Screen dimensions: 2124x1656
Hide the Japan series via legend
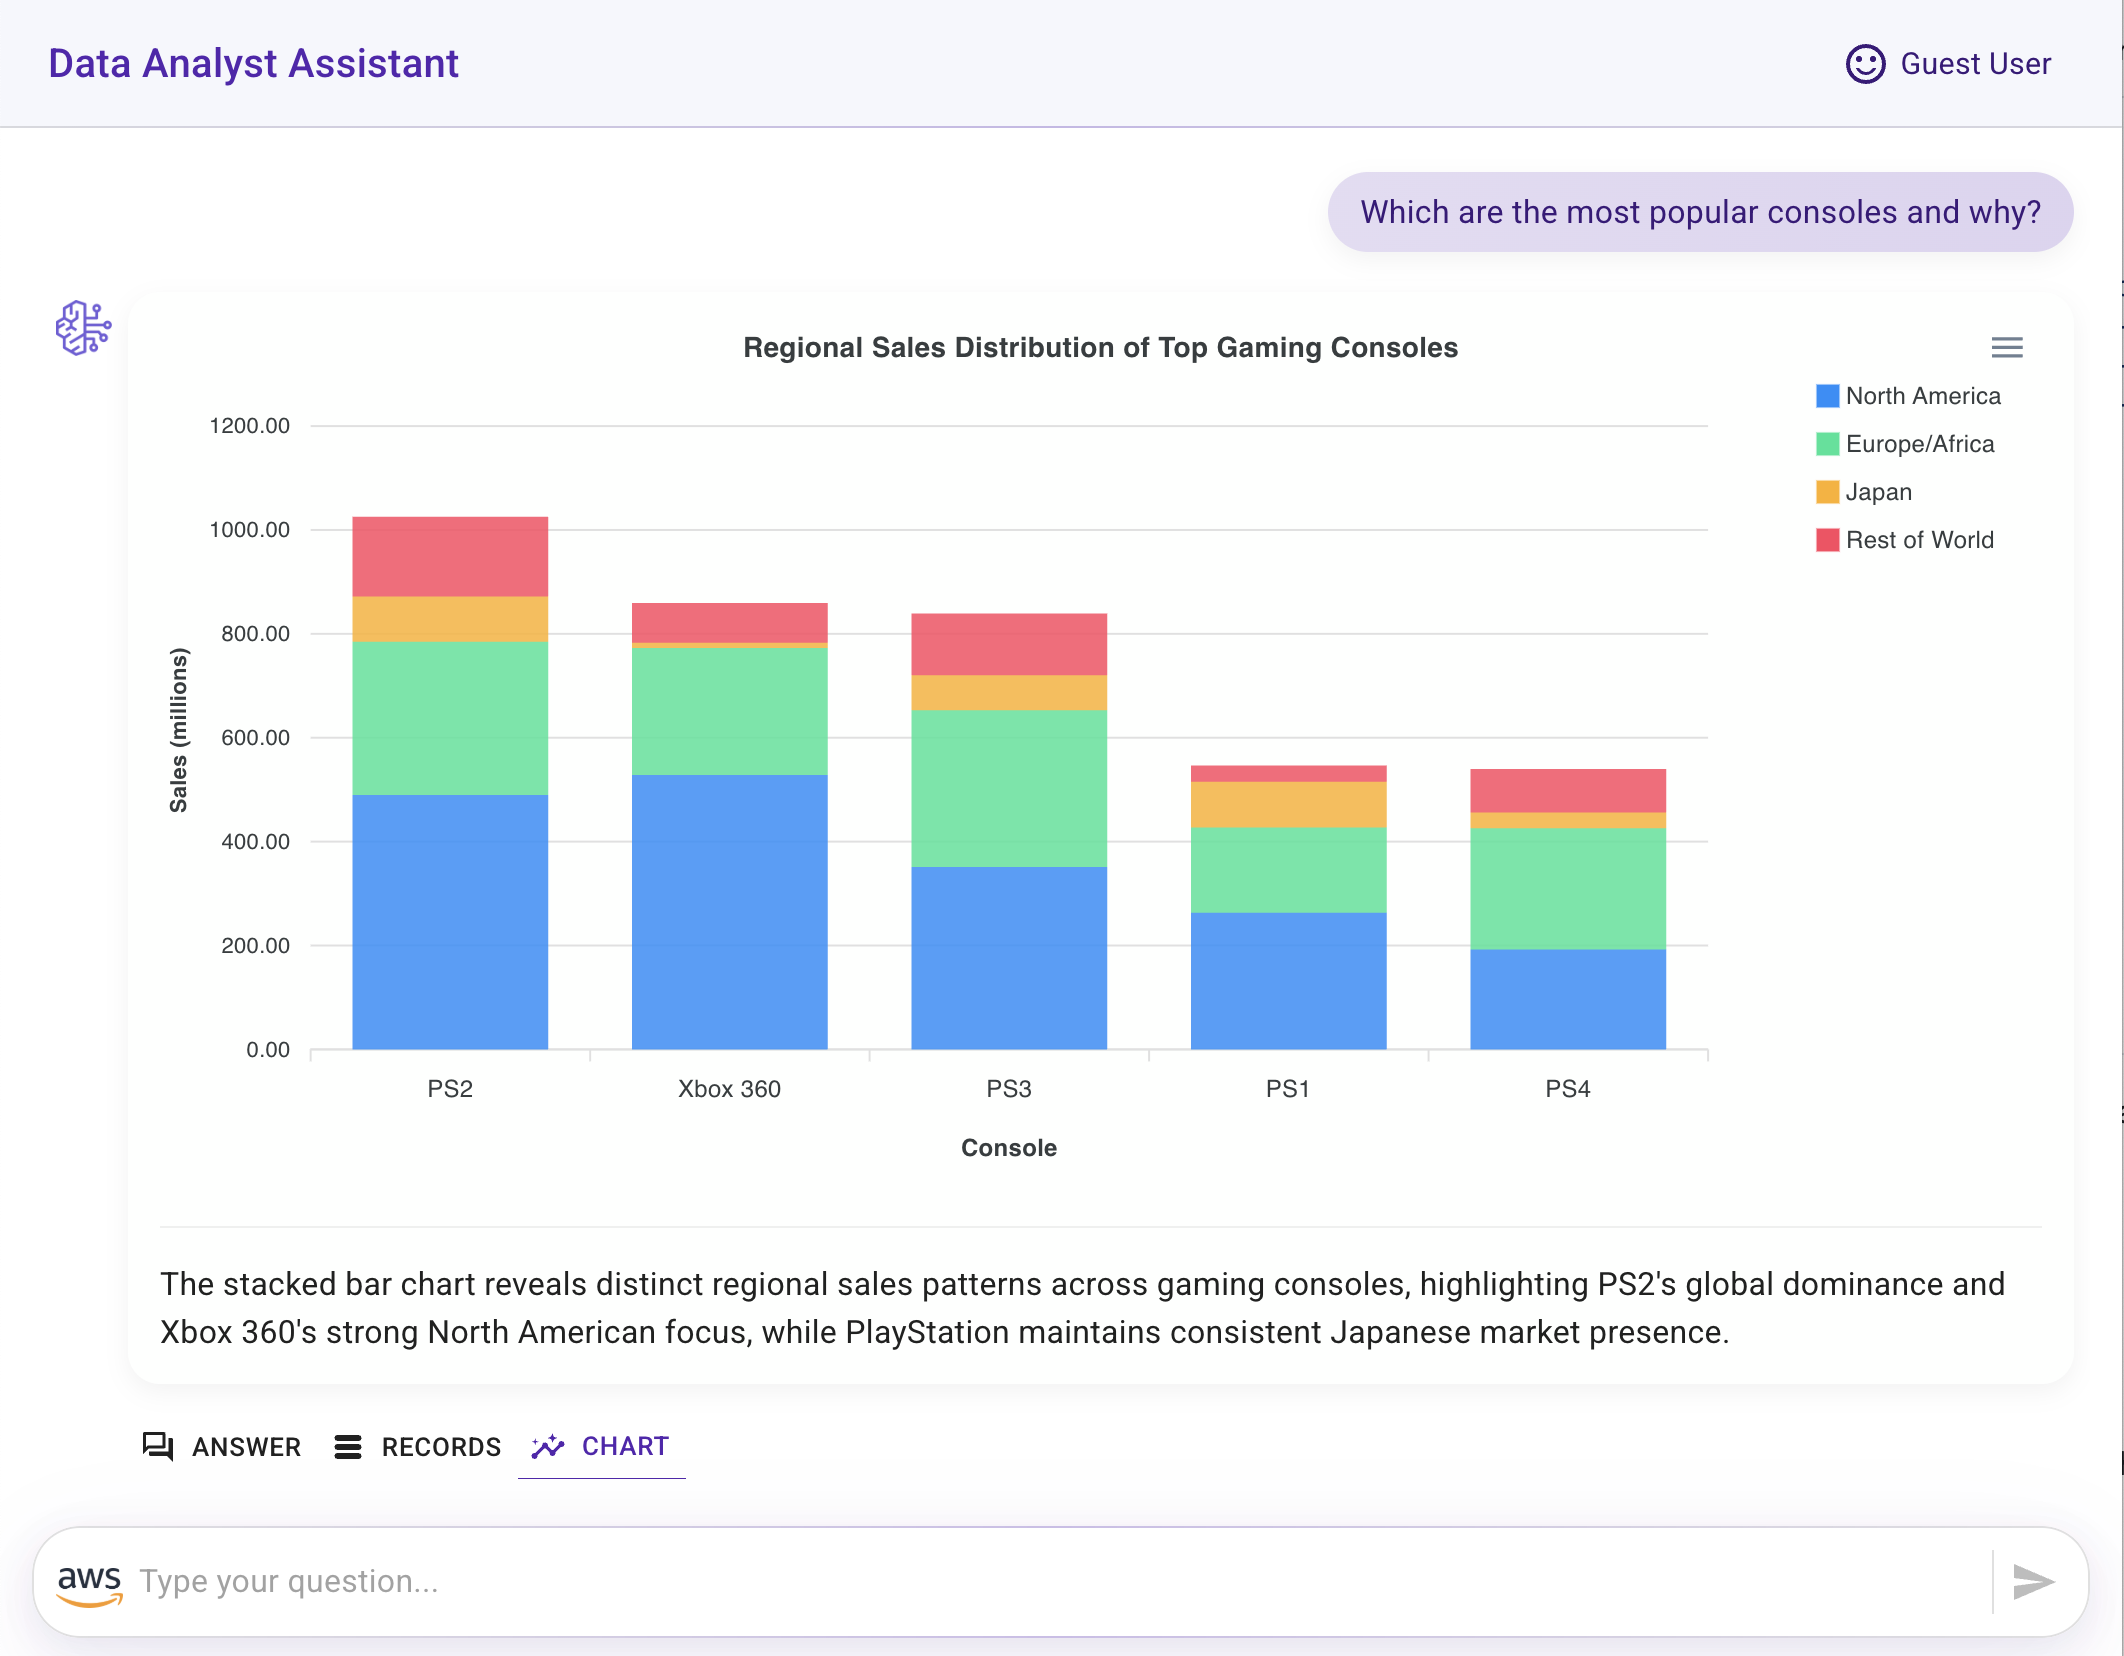pos(1864,492)
